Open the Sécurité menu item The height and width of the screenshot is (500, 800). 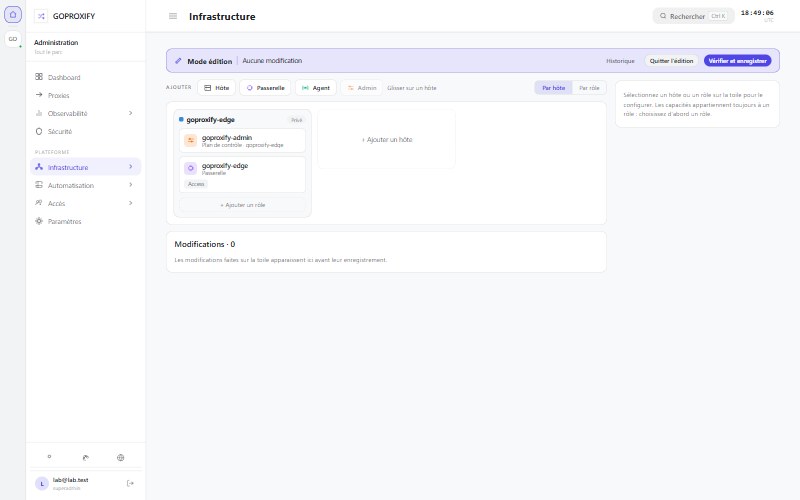point(85,131)
